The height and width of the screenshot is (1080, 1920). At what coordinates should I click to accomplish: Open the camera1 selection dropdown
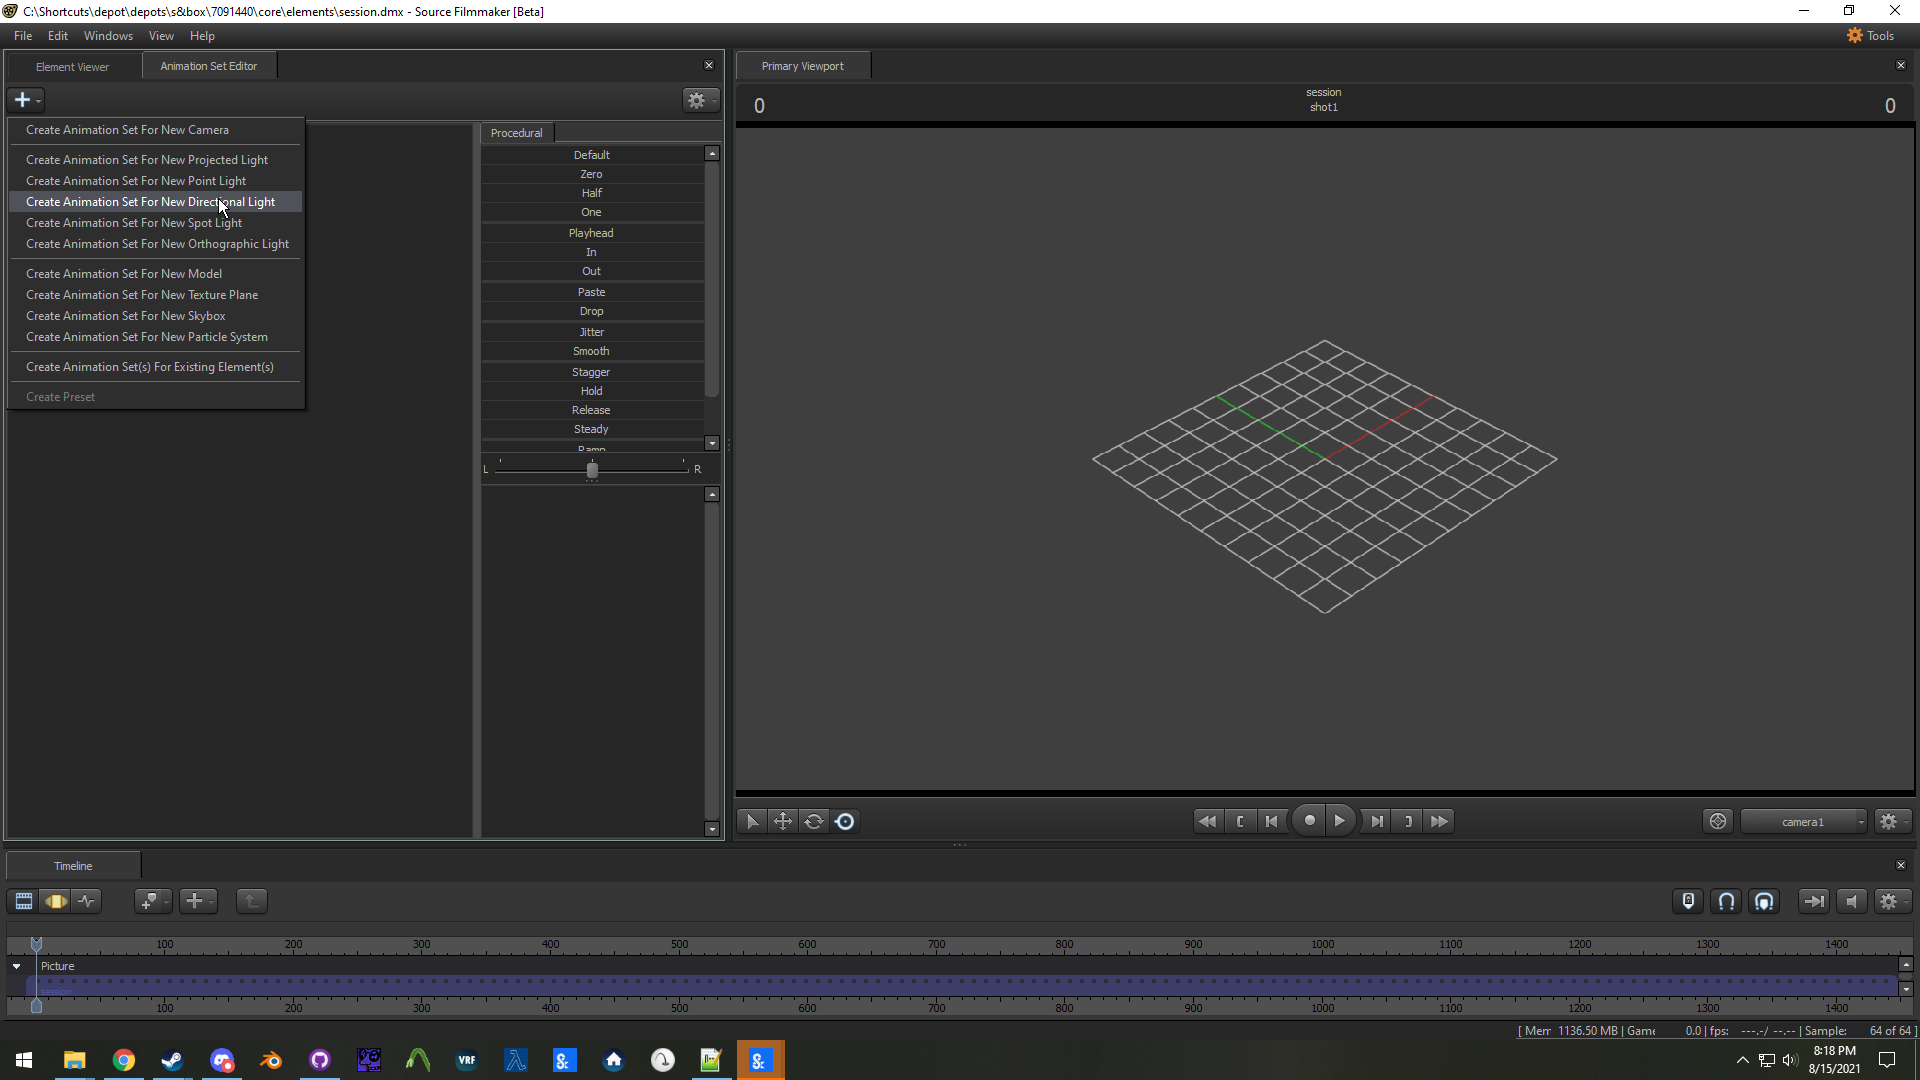pyautogui.click(x=1803, y=821)
